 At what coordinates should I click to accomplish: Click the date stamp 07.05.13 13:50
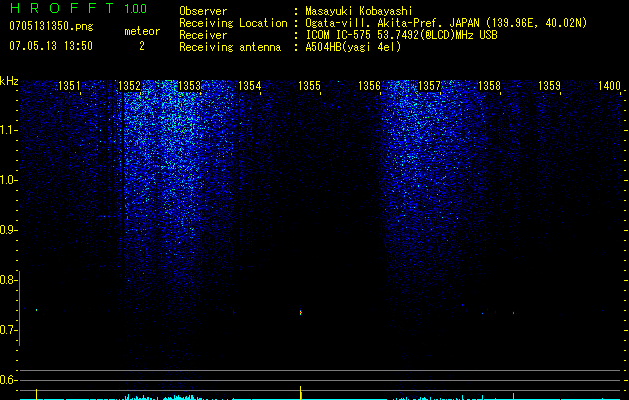pos(51,46)
